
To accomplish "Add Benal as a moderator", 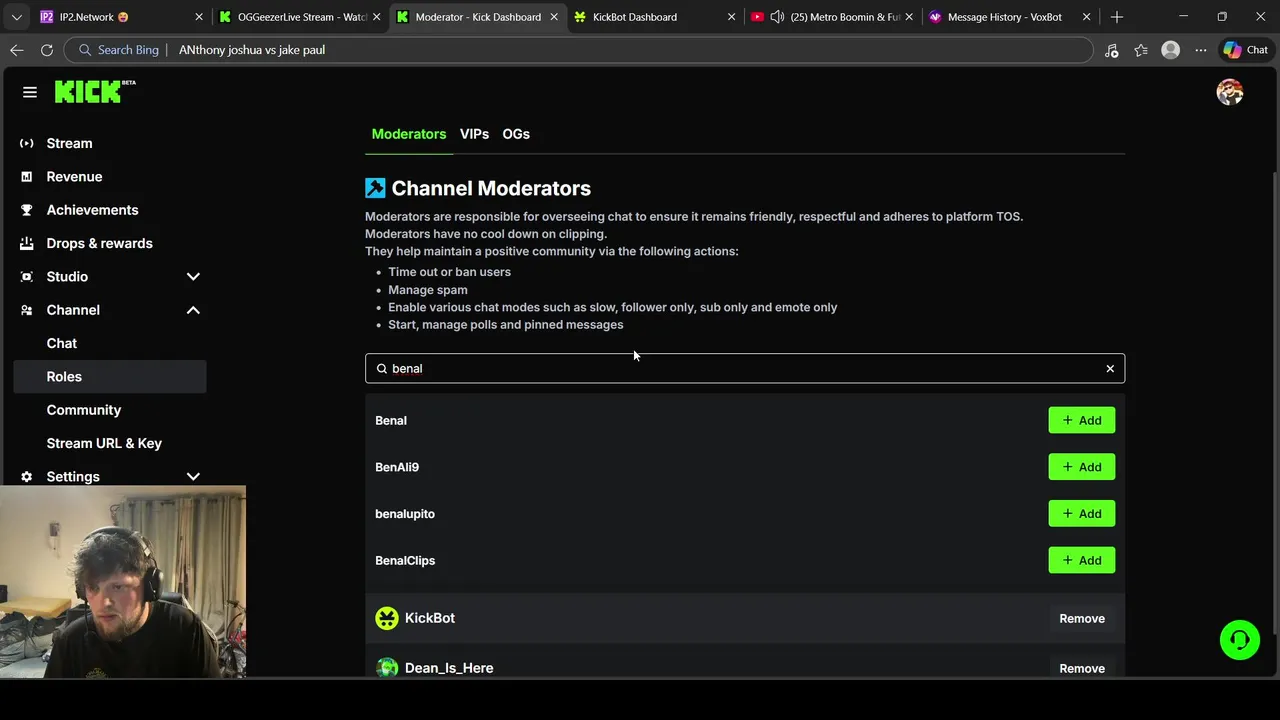I will point(1081,421).
